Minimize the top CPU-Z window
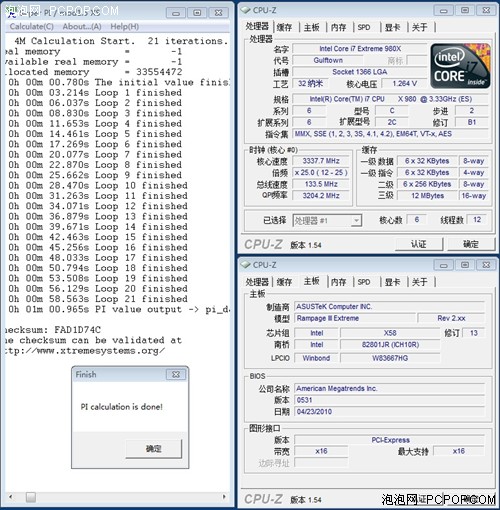 (x=443, y=10)
